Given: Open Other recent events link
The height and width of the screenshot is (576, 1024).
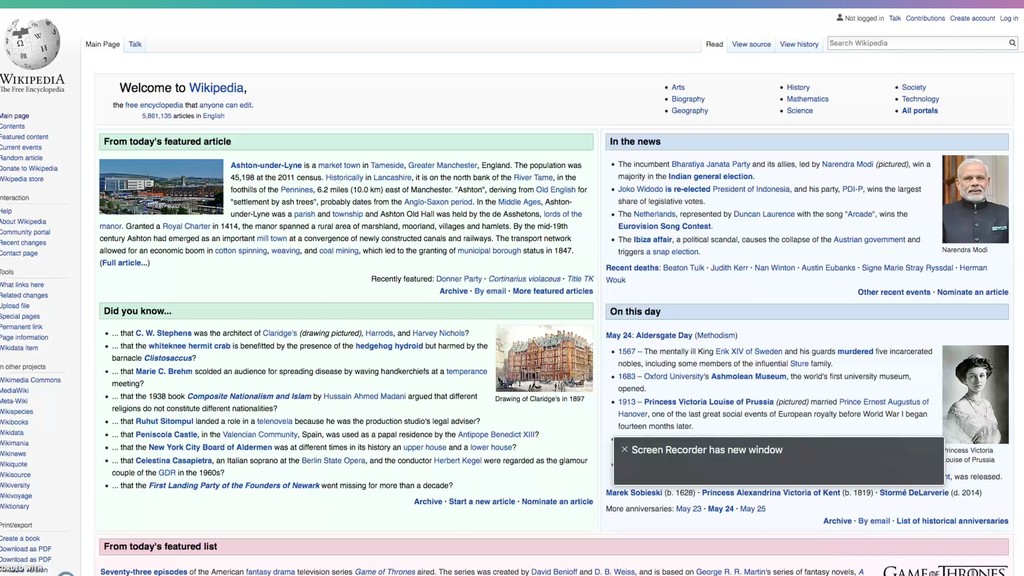Looking at the screenshot, I should [x=893, y=293].
